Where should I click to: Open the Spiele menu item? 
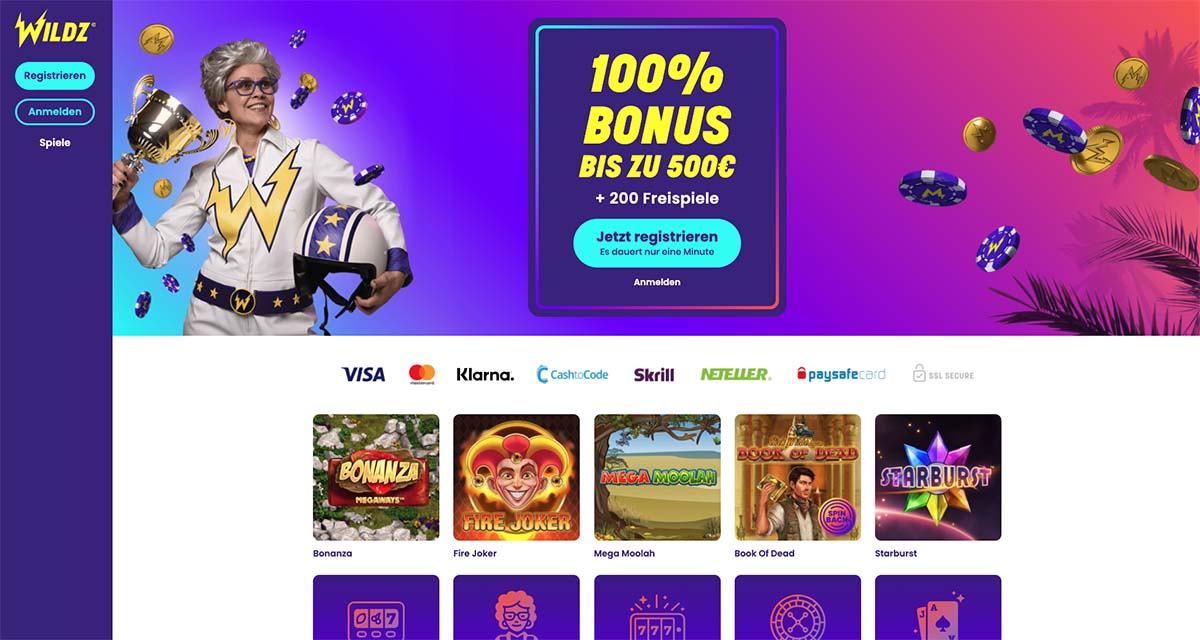(55, 143)
